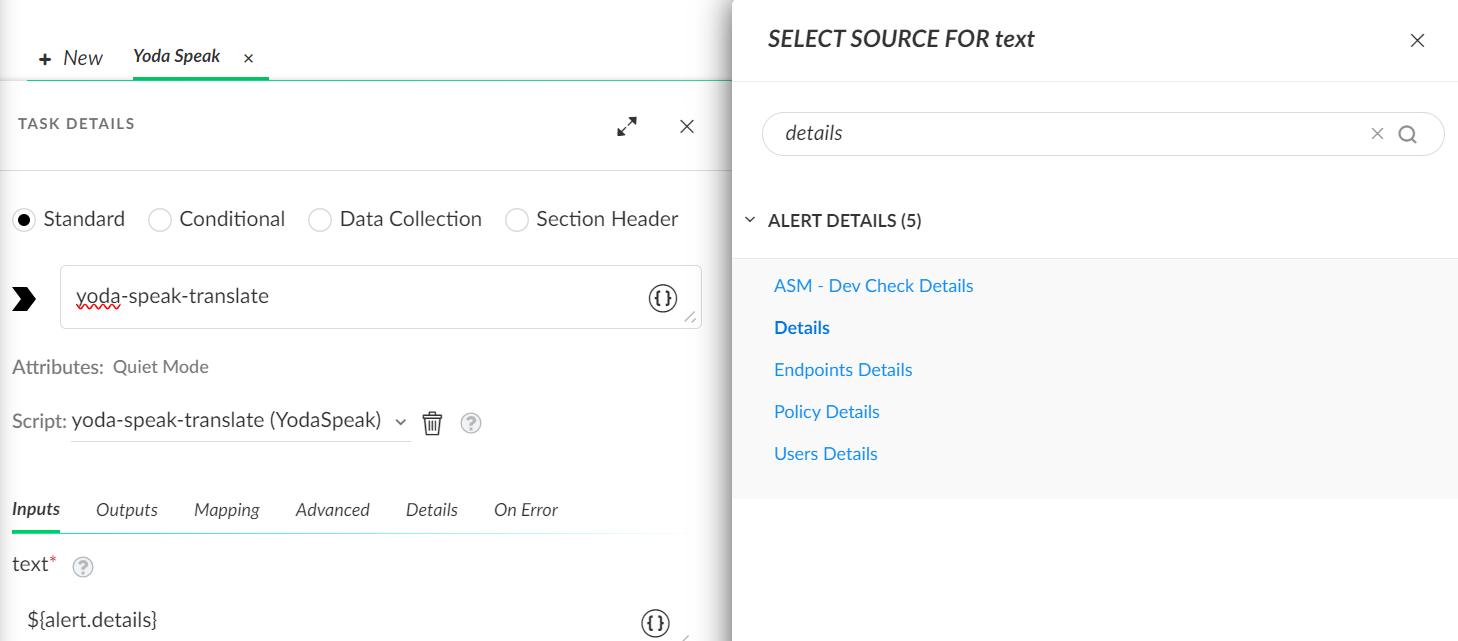This screenshot has width=1458, height=641.
Task: Click the 'TASK DETAILS' heading
Action: [76, 124]
